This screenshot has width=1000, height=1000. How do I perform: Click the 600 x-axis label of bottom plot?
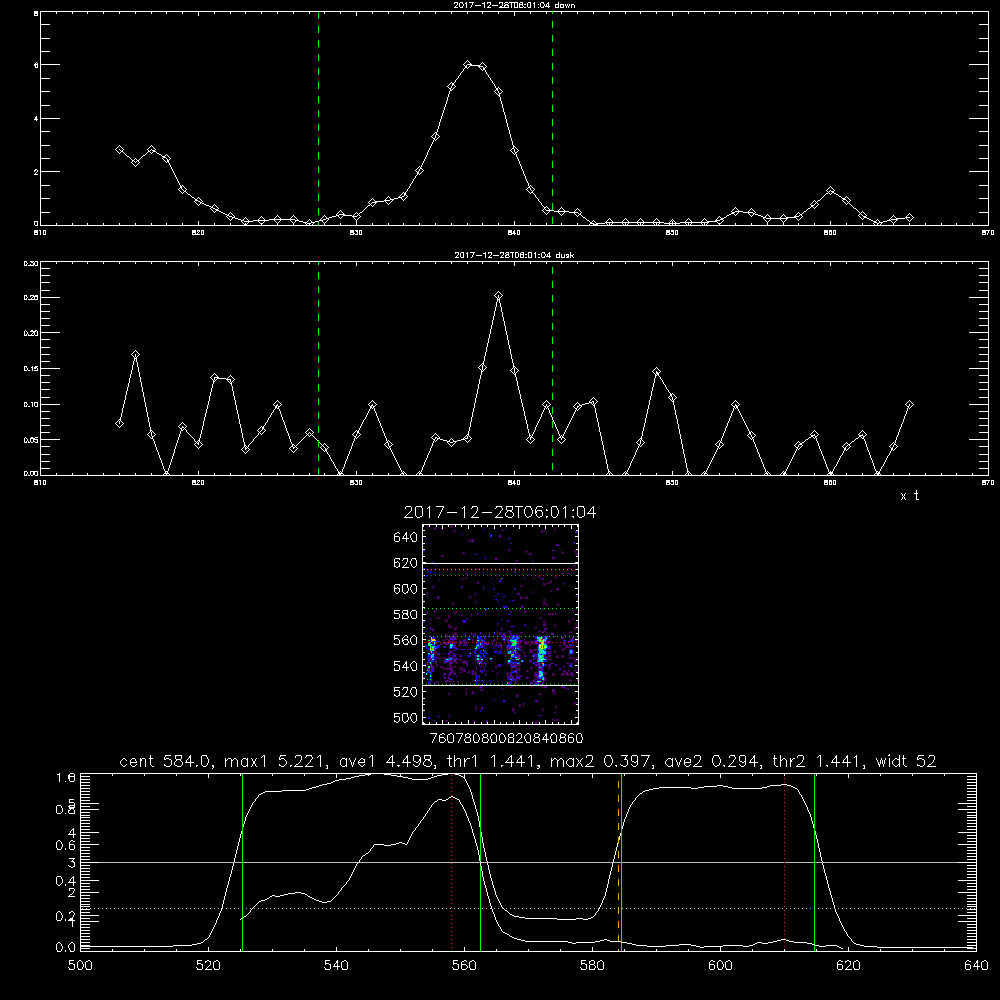(x=720, y=966)
